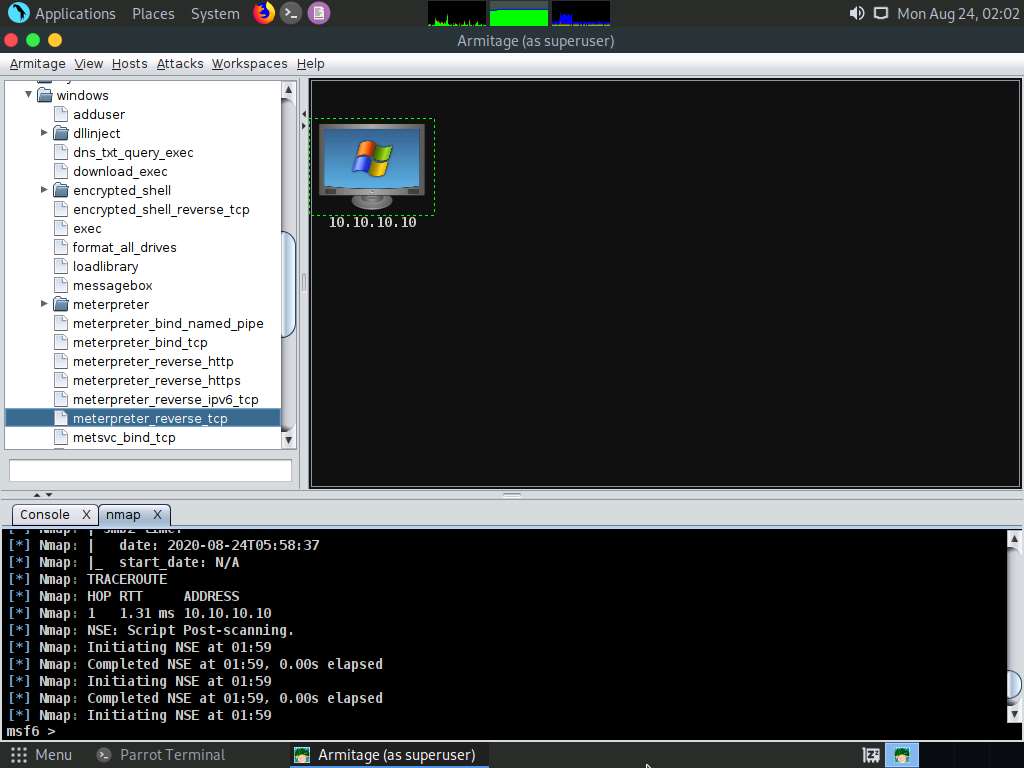Click the volume speaker icon
Image resolution: width=1024 pixels, height=768 pixels.
click(x=857, y=13)
